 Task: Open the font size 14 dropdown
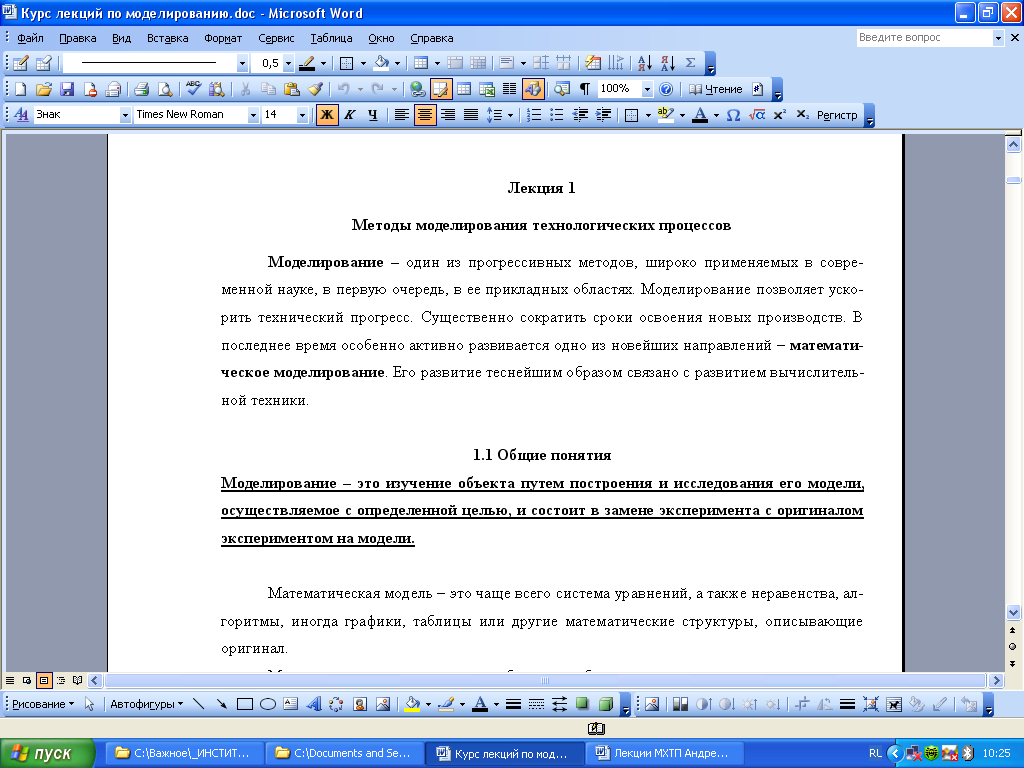click(x=302, y=115)
